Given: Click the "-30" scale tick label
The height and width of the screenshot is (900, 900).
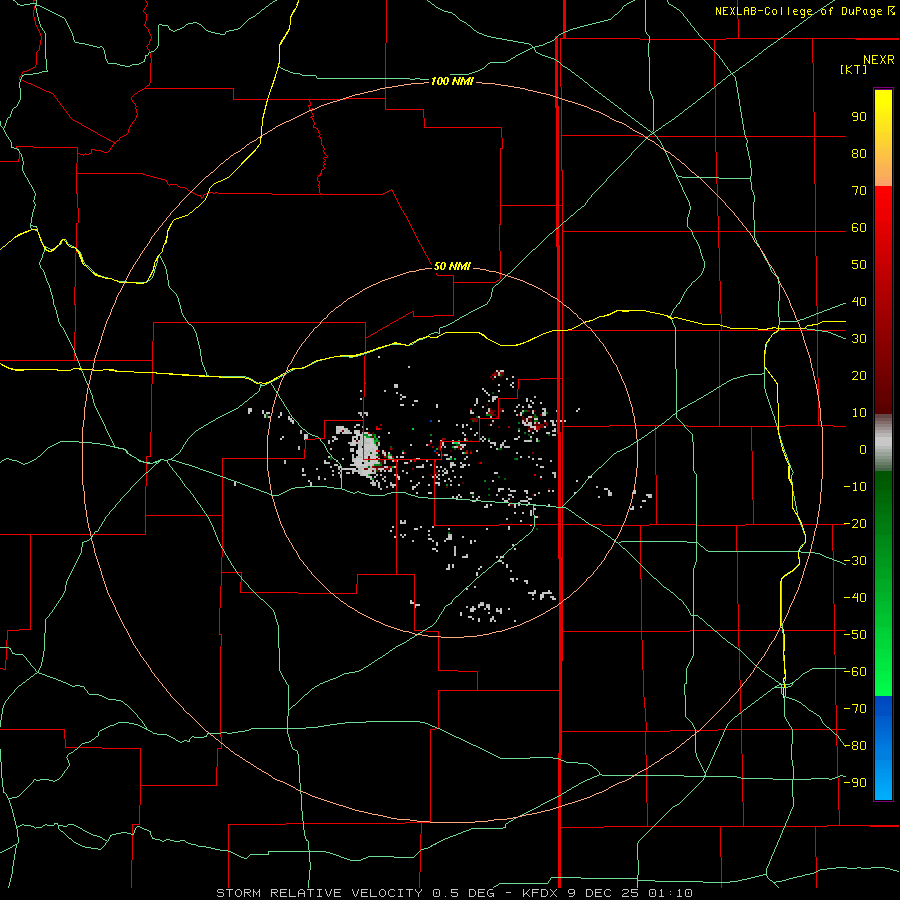Looking at the screenshot, I should pyautogui.click(x=855, y=561).
